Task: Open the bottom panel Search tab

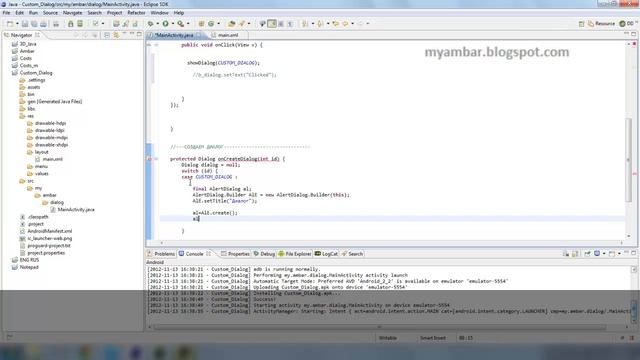Action: tap(352, 254)
